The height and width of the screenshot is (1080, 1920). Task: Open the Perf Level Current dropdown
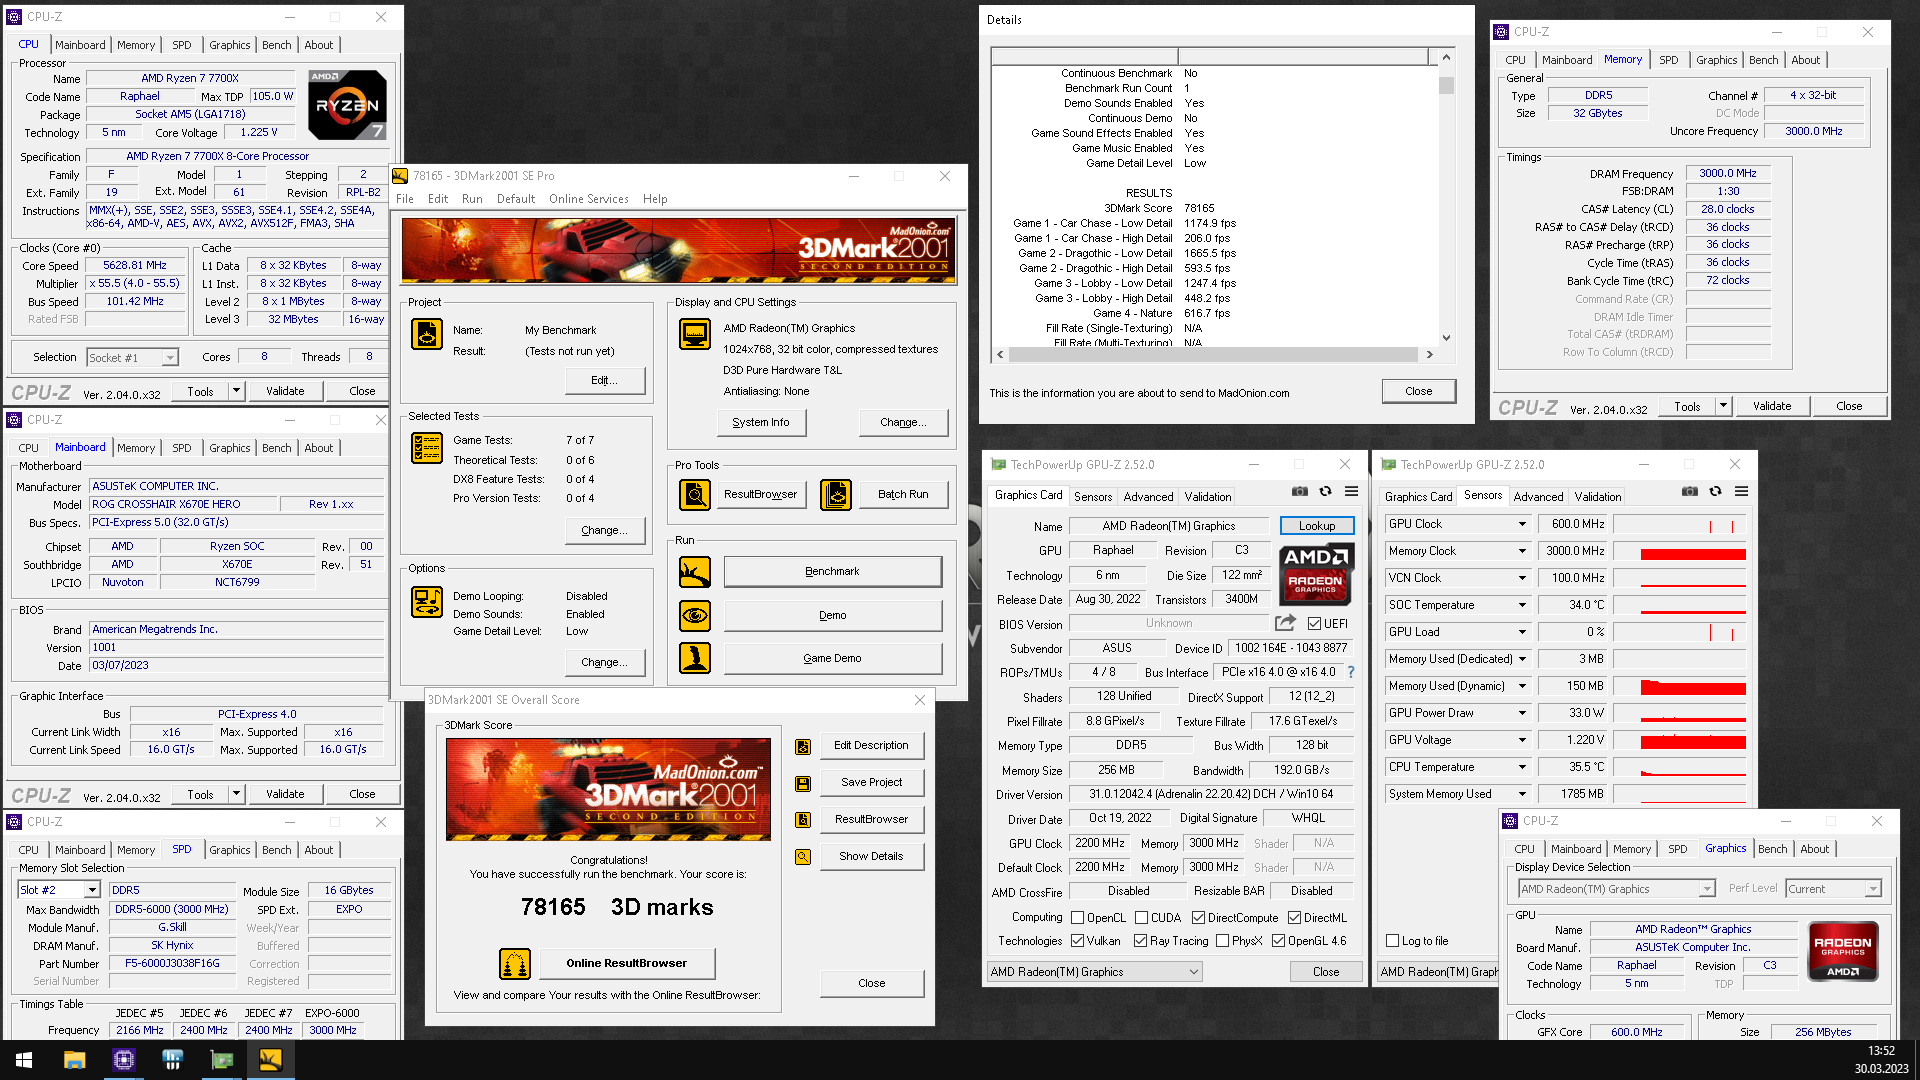tap(1873, 889)
